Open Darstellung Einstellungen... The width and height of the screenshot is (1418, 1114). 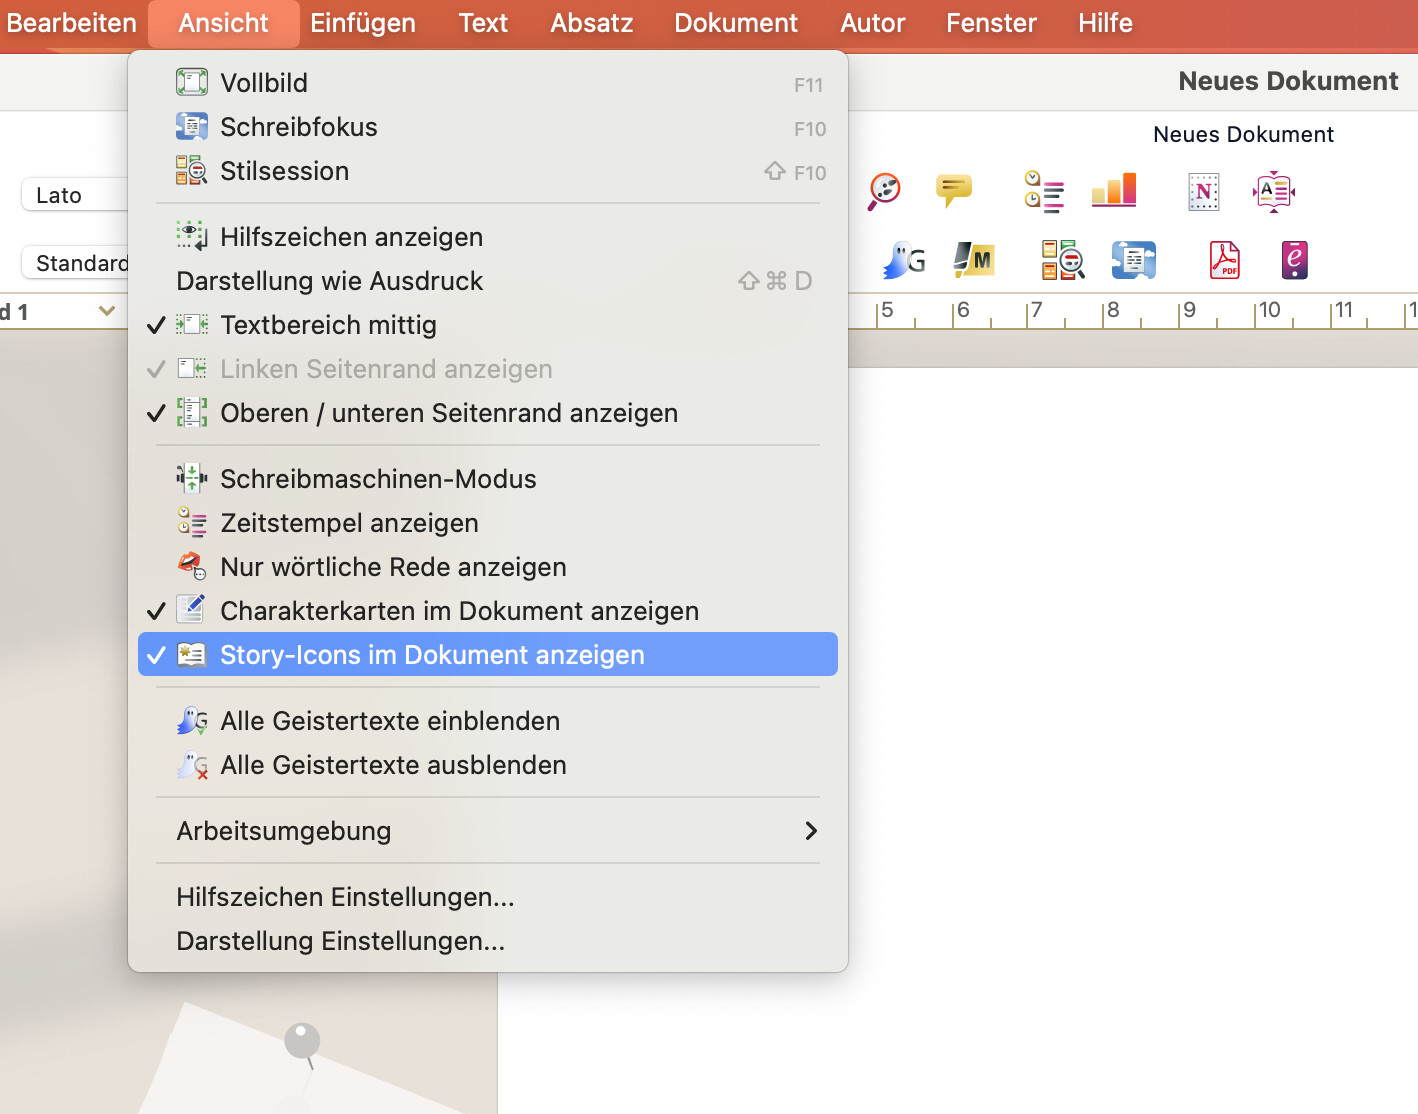[x=488, y=941]
